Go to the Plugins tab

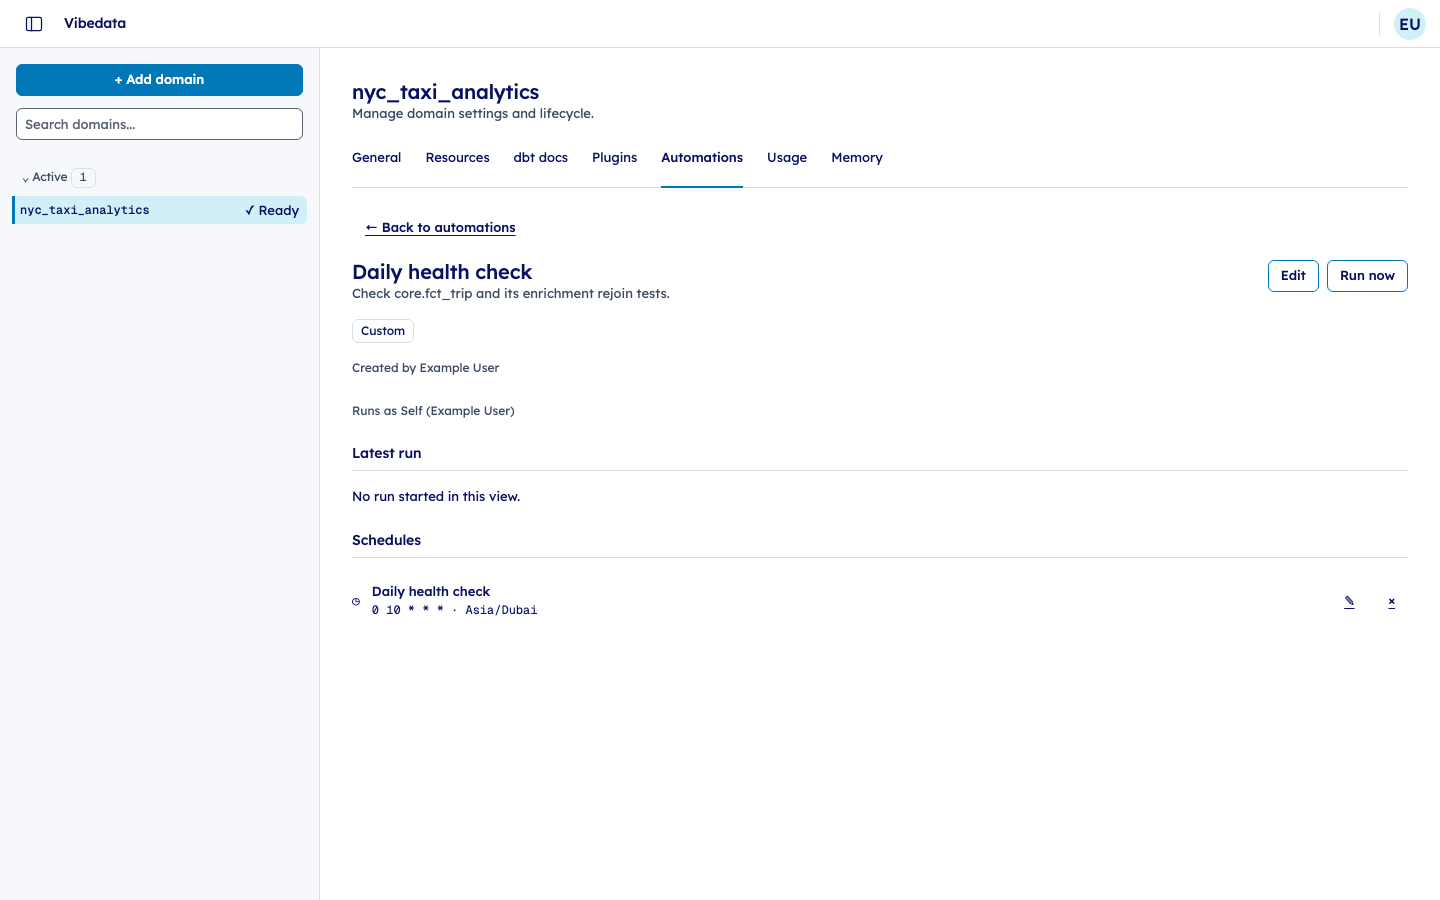tap(614, 158)
